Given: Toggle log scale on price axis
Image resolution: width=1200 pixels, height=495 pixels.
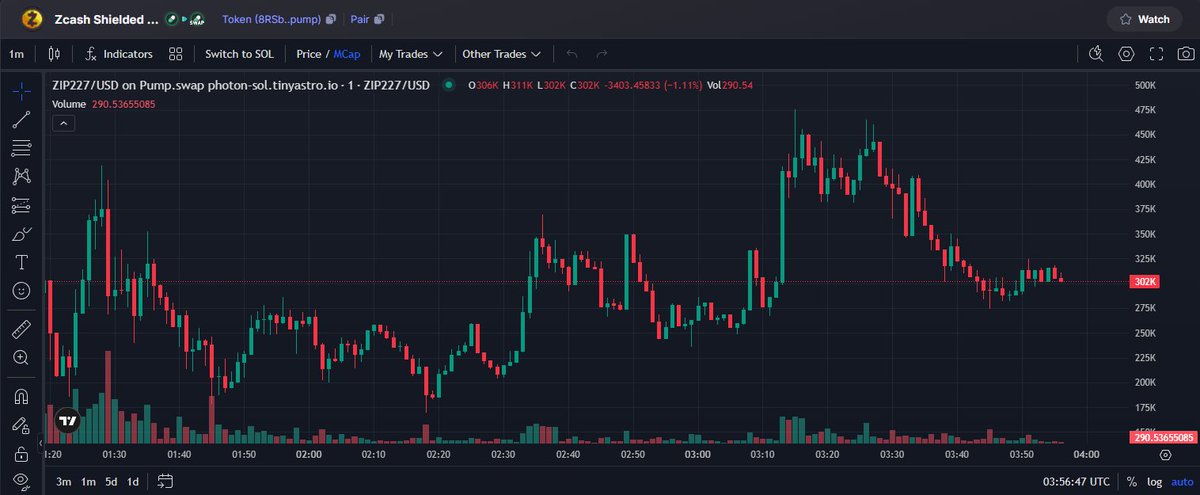Looking at the screenshot, I should [1154, 482].
